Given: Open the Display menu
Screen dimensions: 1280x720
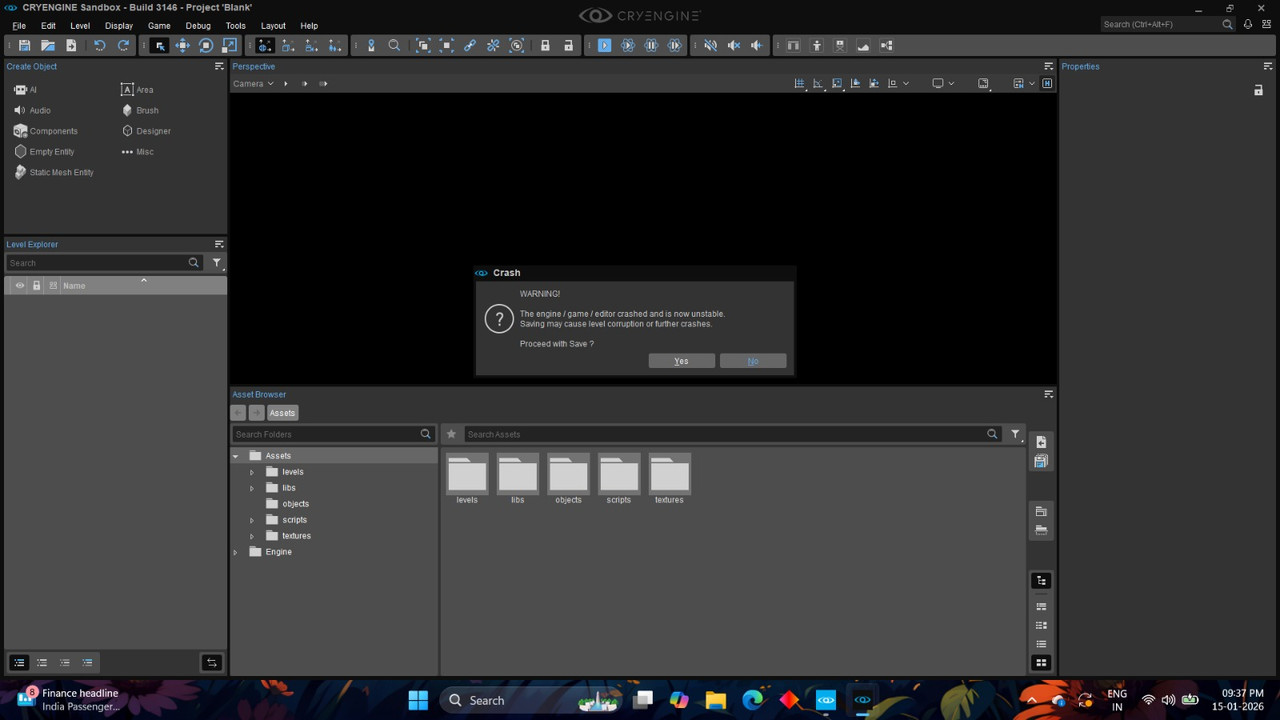Looking at the screenshot, I should [x=119, y=26].
